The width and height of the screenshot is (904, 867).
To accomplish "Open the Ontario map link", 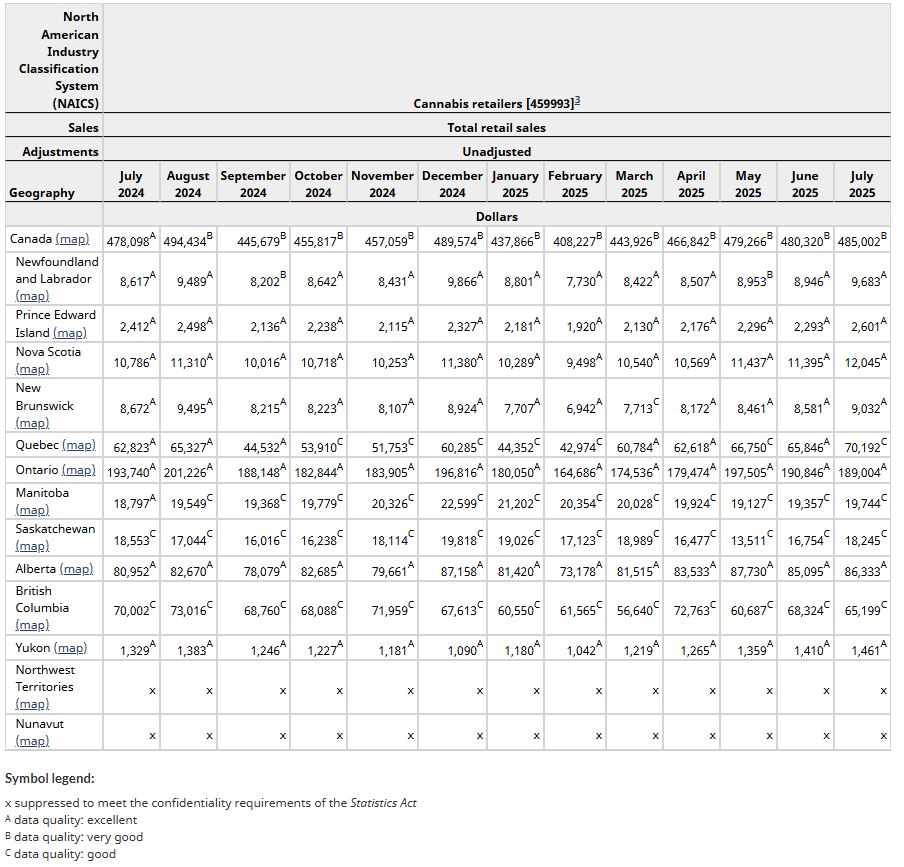I will coord(78,469).
